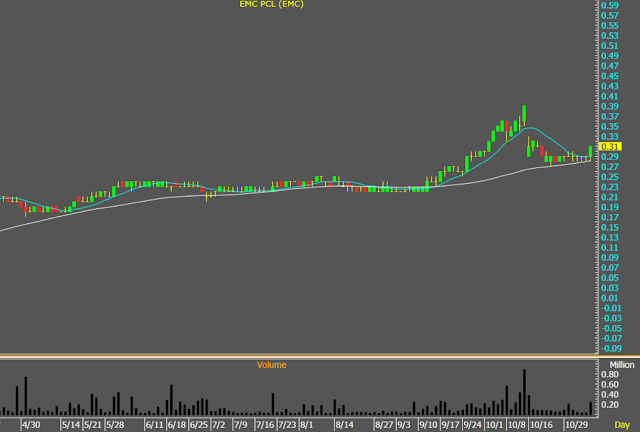Click the 0.01 price axis label
This screenshot has width=640, height=432.
(610, 298)
